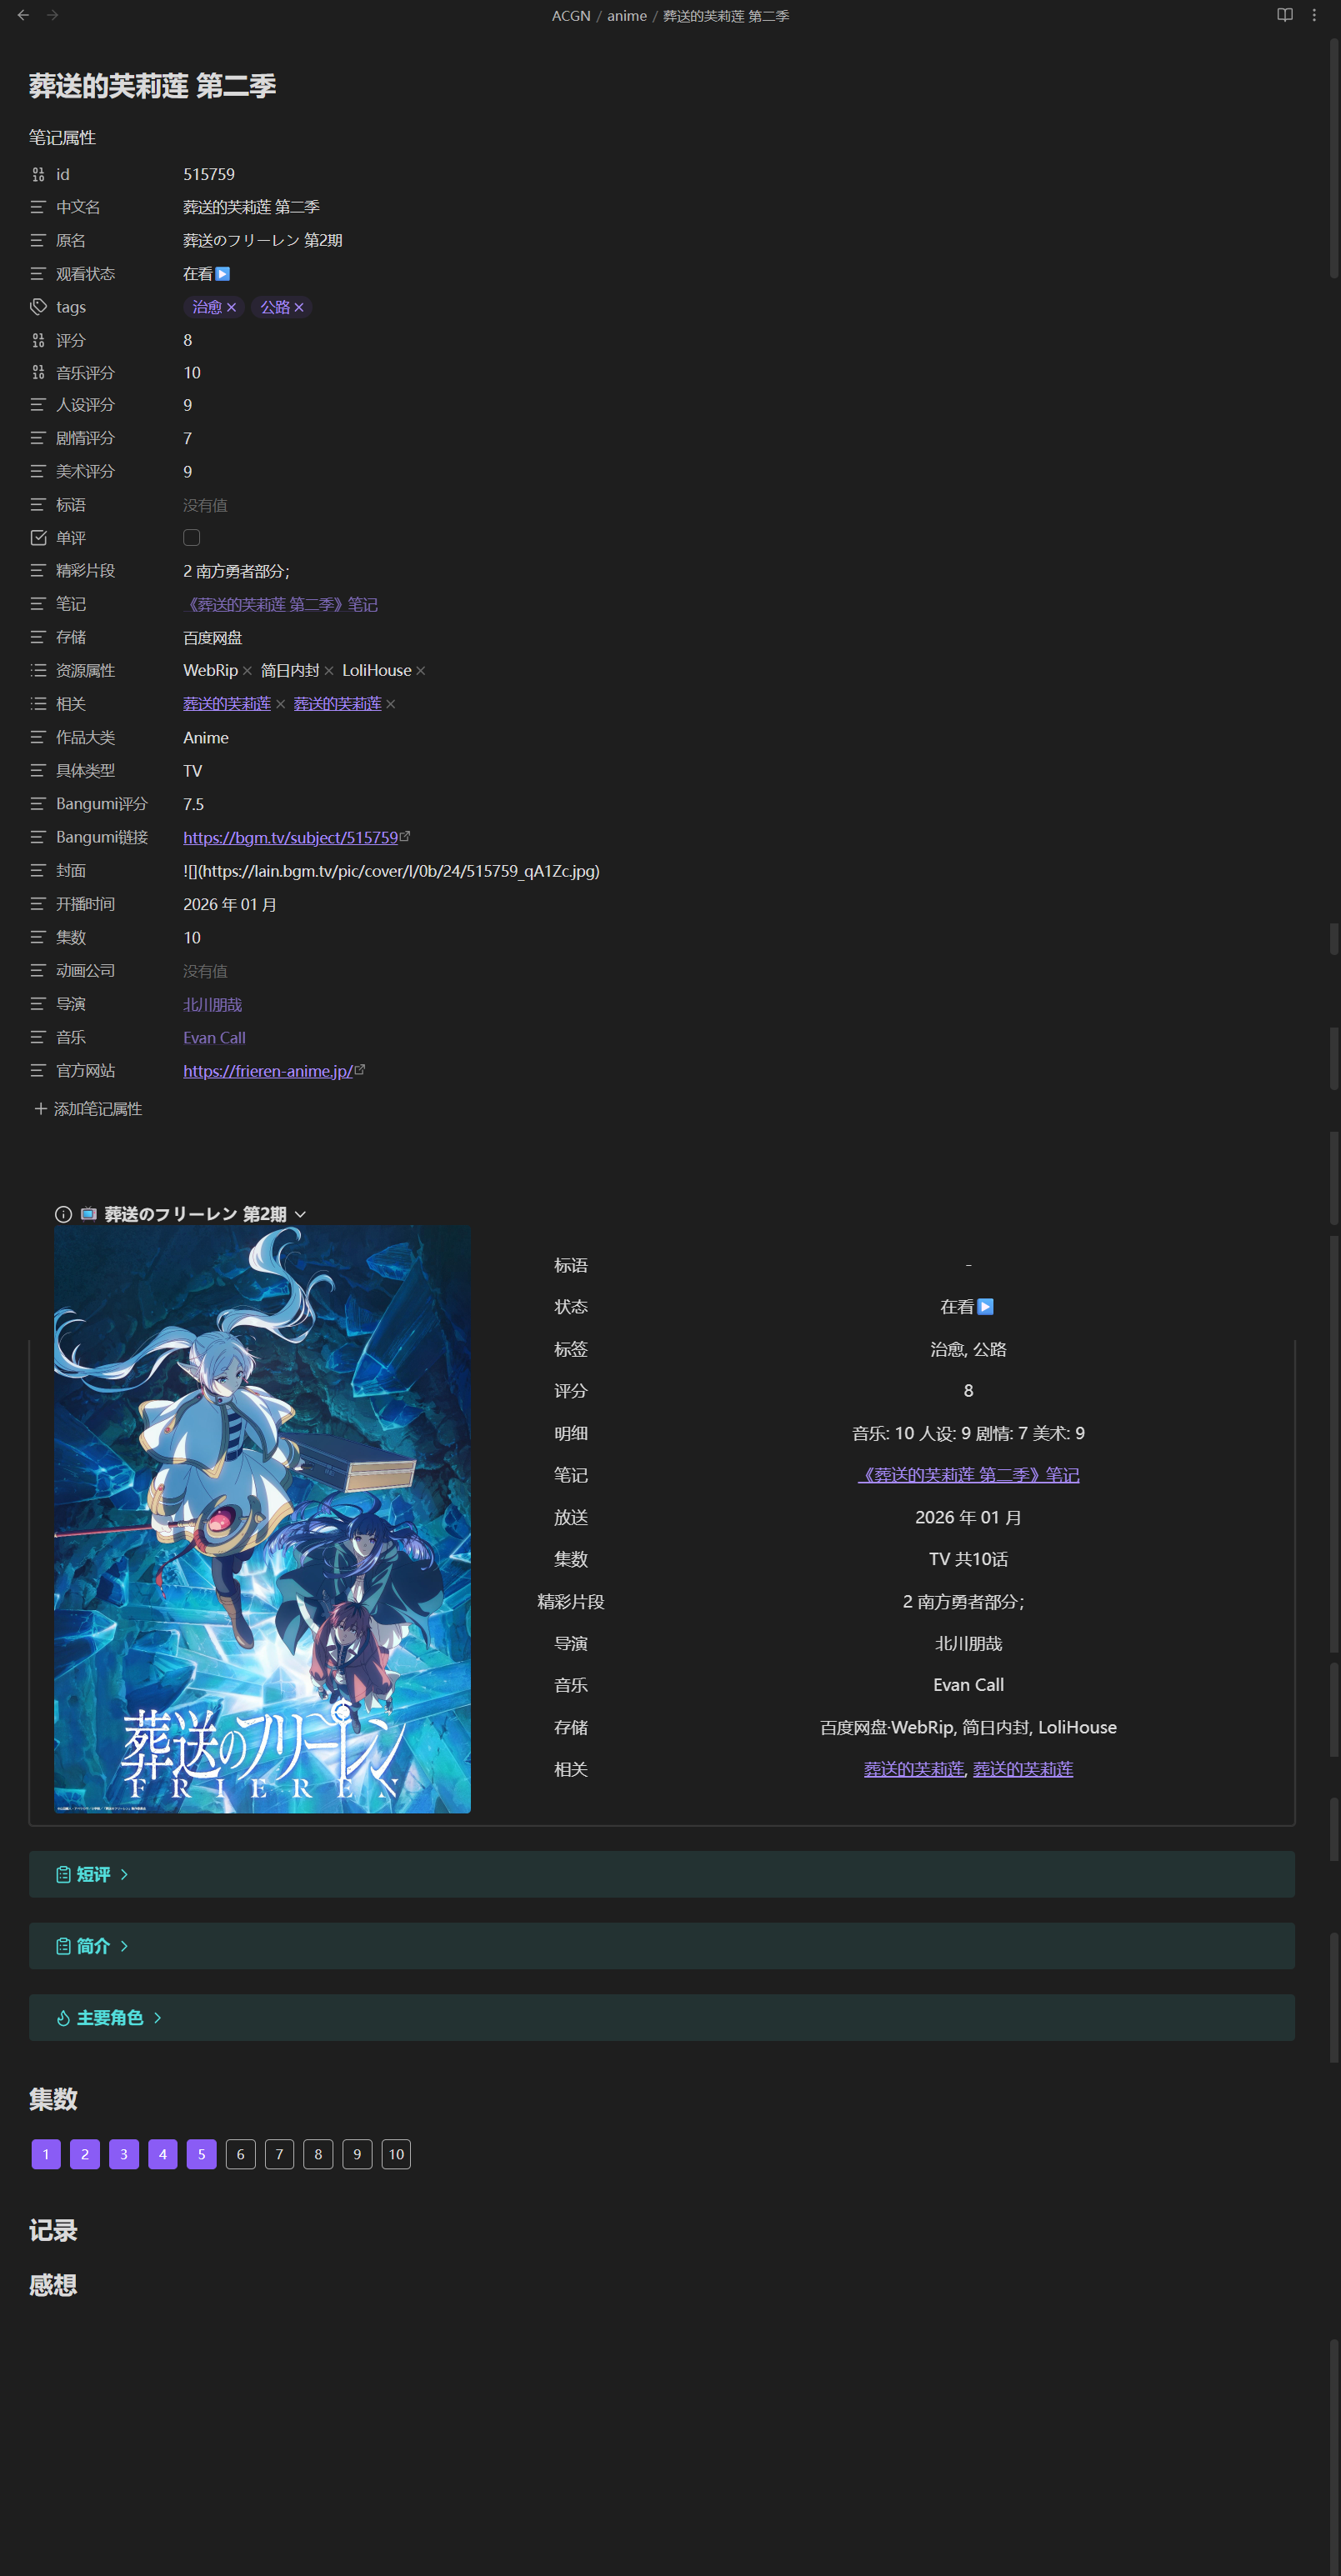This screenshot has width=1341, height=2576.
Task: Click the 记录 heading
Action: (x=53, y=2230)
